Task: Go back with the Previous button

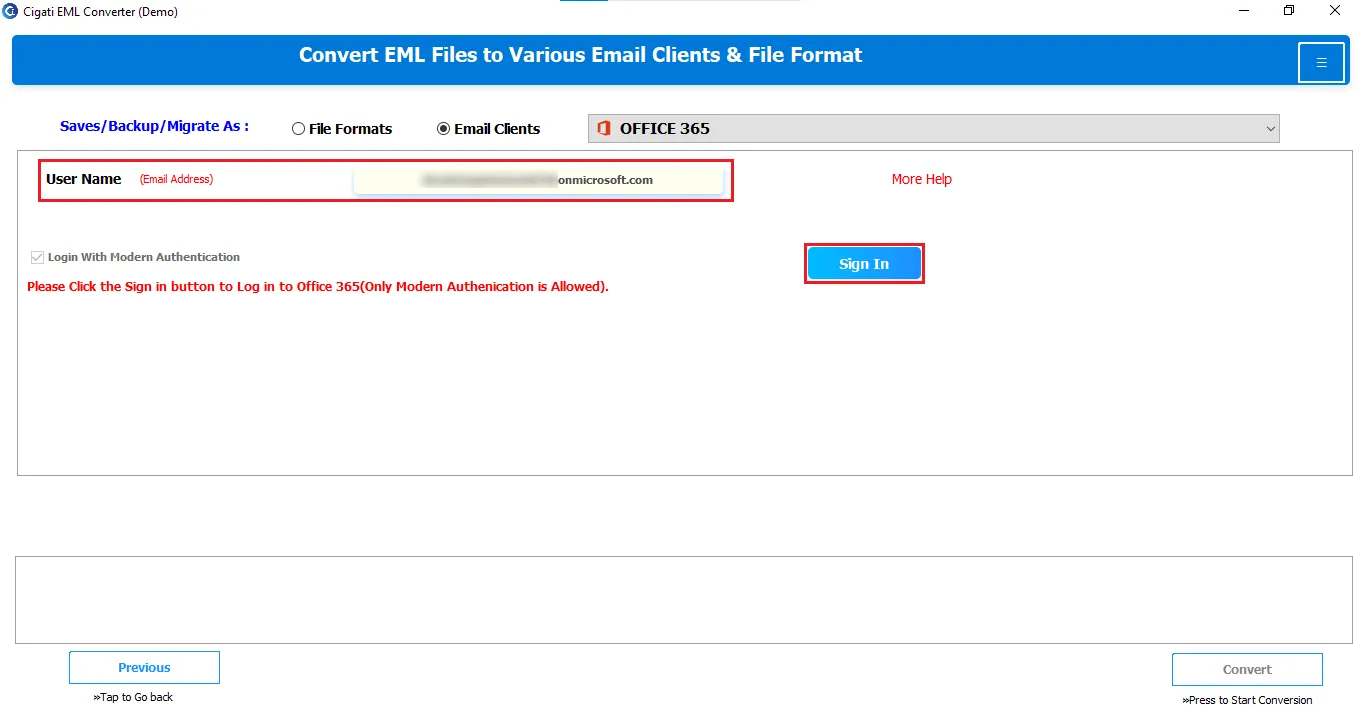Action: pyautogui.click(x=144, y=668)
